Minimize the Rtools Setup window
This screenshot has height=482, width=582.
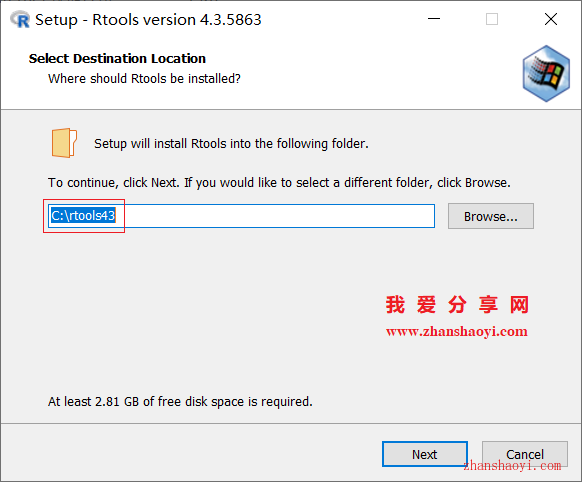[434, 19]
